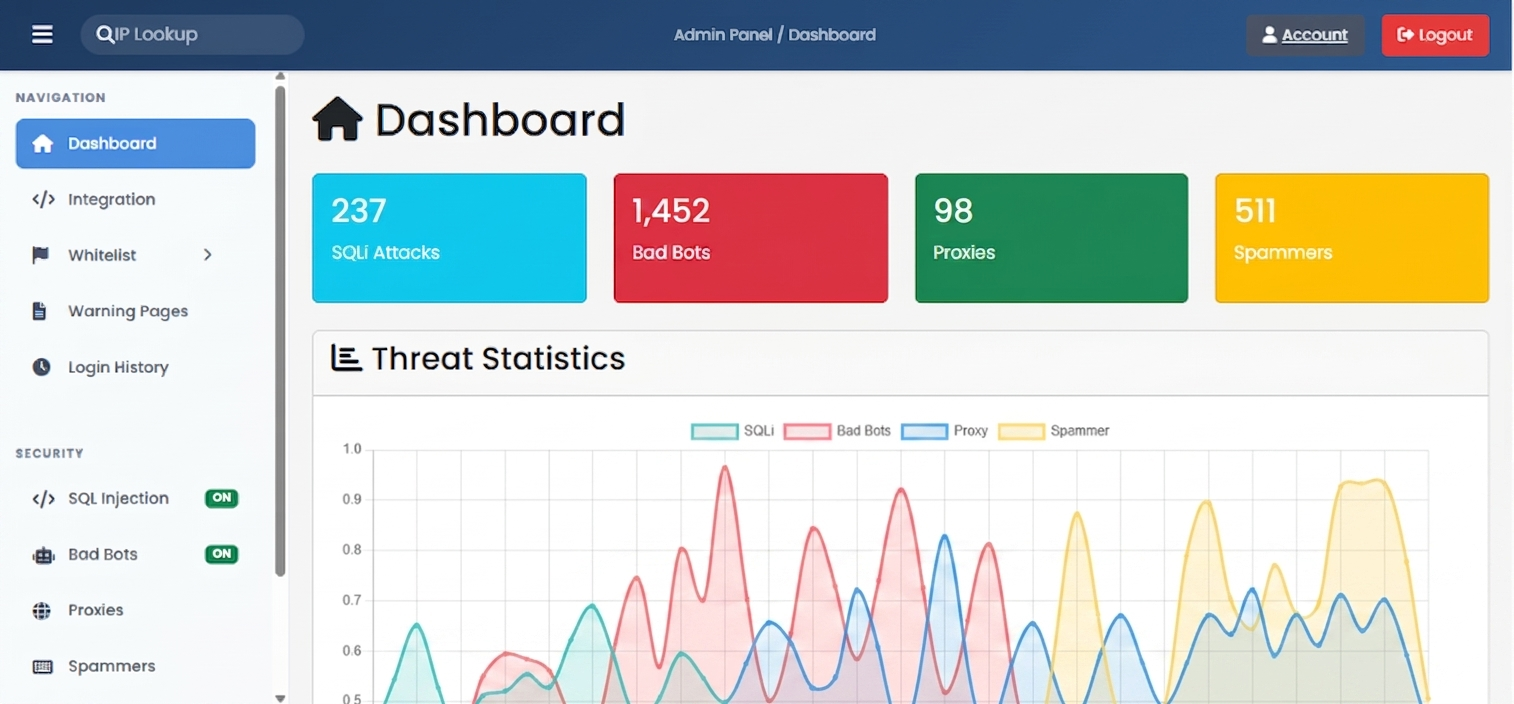Toggle the Bad Bots ON badge
The image size is (1514, 704).
click(222, 554)
